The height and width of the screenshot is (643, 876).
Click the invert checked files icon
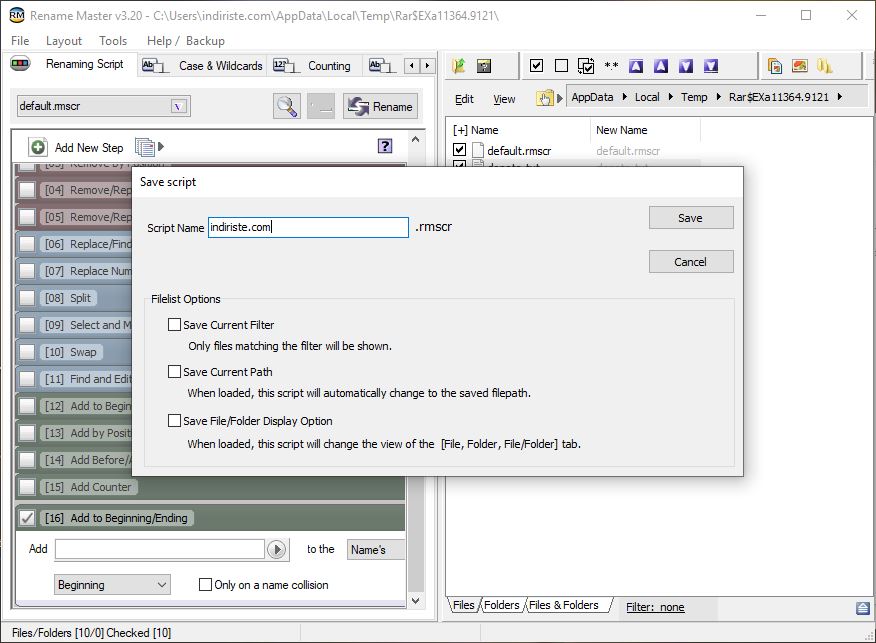[585, 66]
